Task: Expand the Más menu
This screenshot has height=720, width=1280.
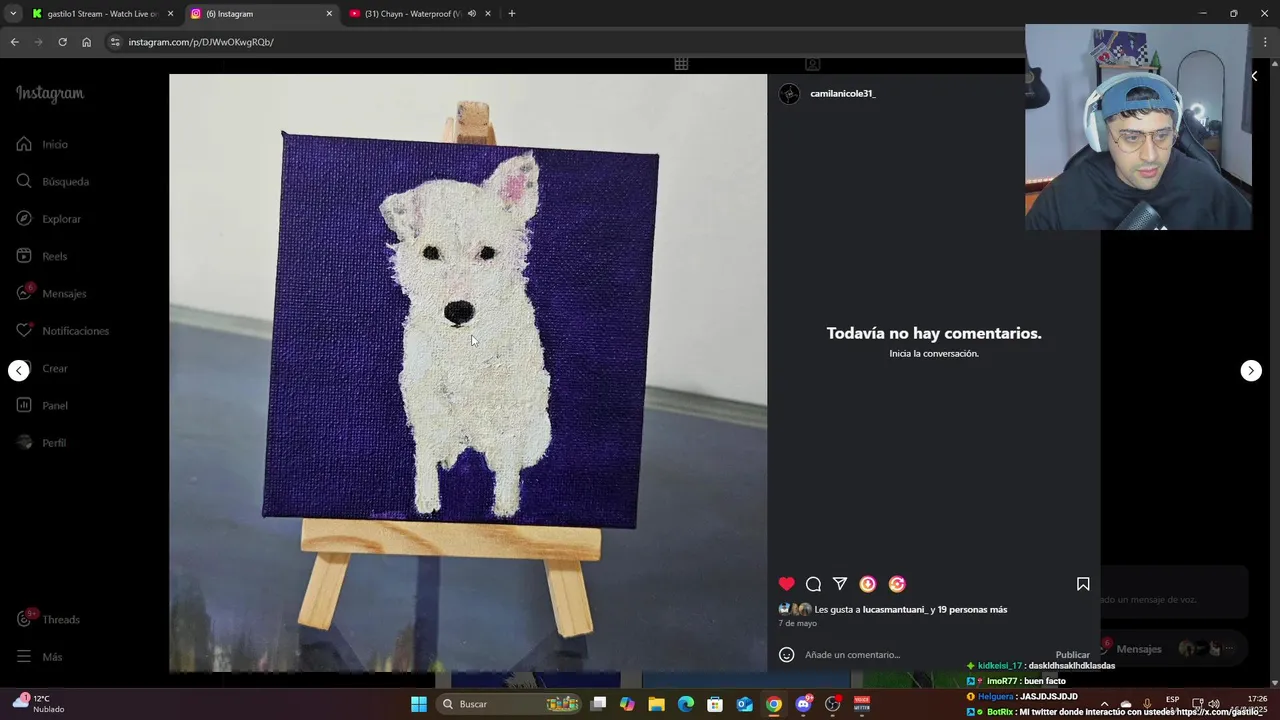Action: point(39,657)
